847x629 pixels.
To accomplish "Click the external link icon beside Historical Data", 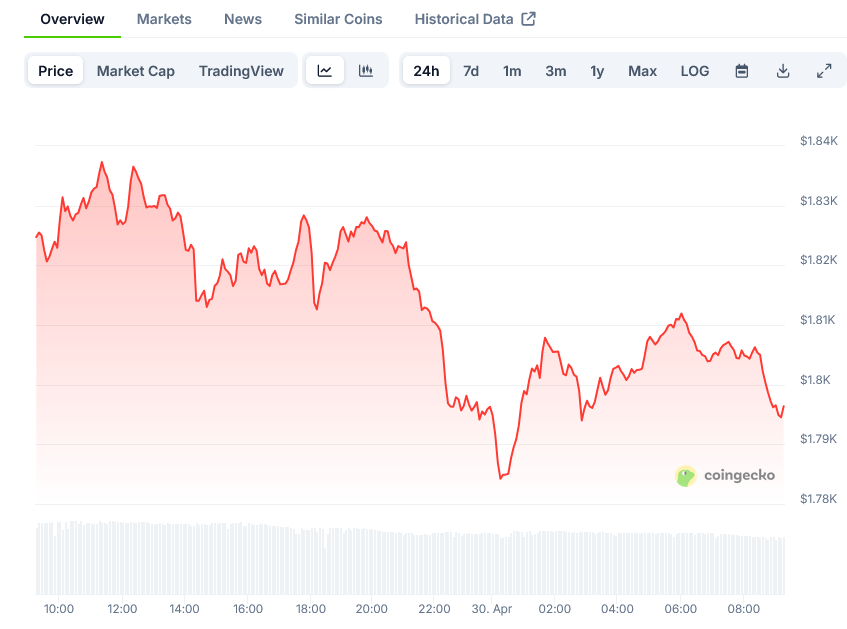I will point(529,19).
